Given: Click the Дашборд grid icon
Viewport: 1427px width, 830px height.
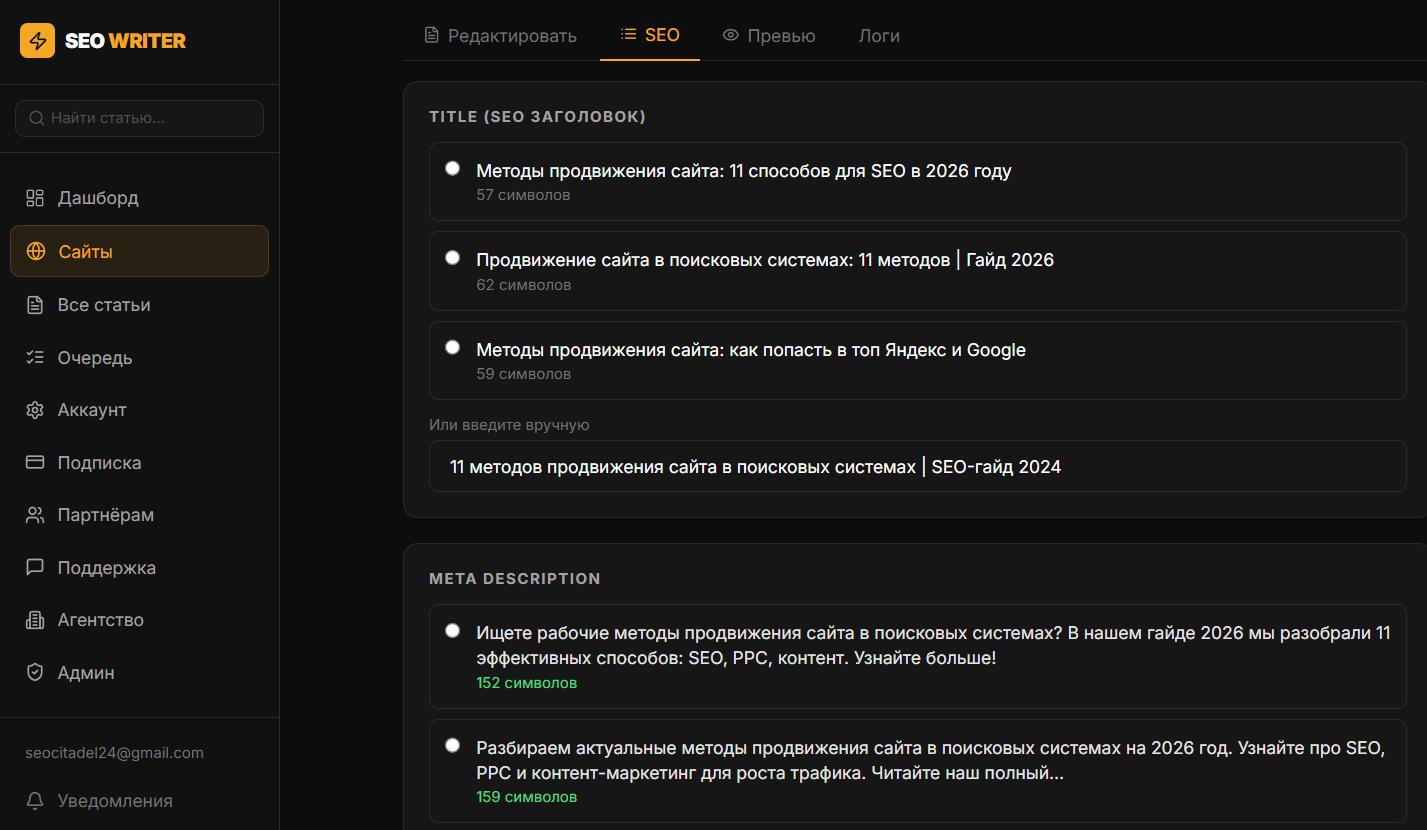Looking at the screenshot, I should [35, 198].
